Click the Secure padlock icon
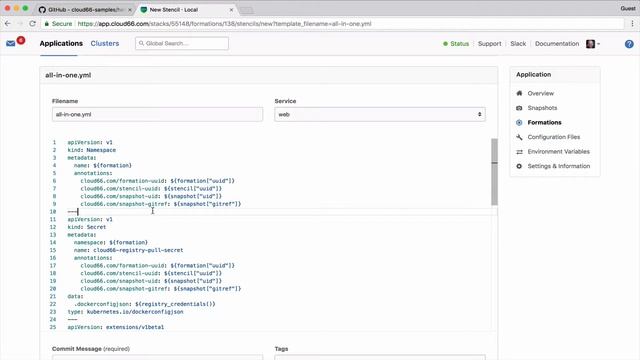Viewport: 640px width, 360px height. point(47,24)
